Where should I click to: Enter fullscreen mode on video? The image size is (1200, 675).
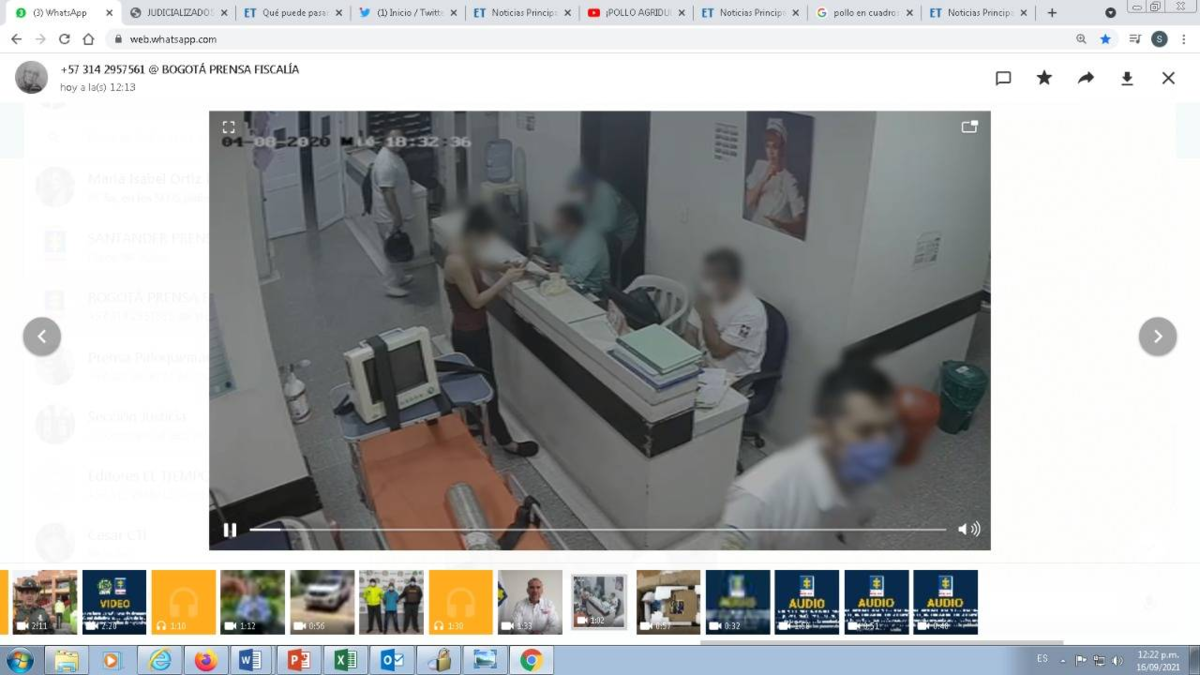coord(229,127)
